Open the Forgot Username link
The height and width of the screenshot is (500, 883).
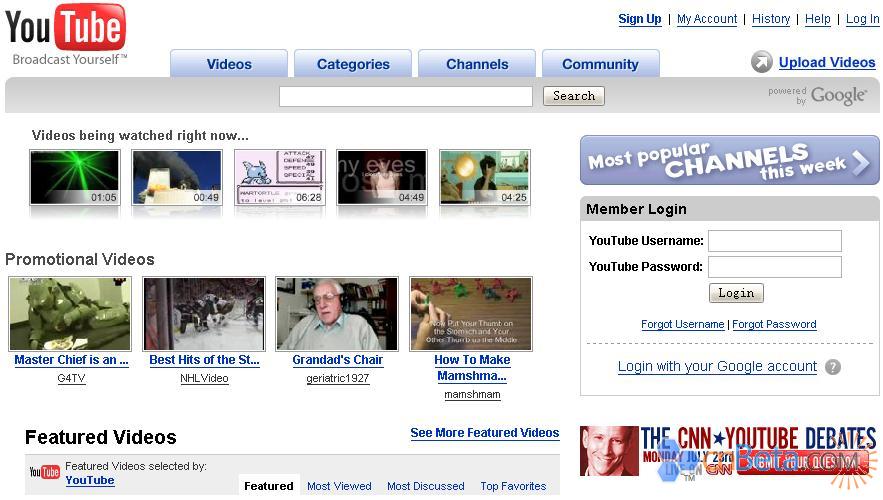tap(683, 324)
